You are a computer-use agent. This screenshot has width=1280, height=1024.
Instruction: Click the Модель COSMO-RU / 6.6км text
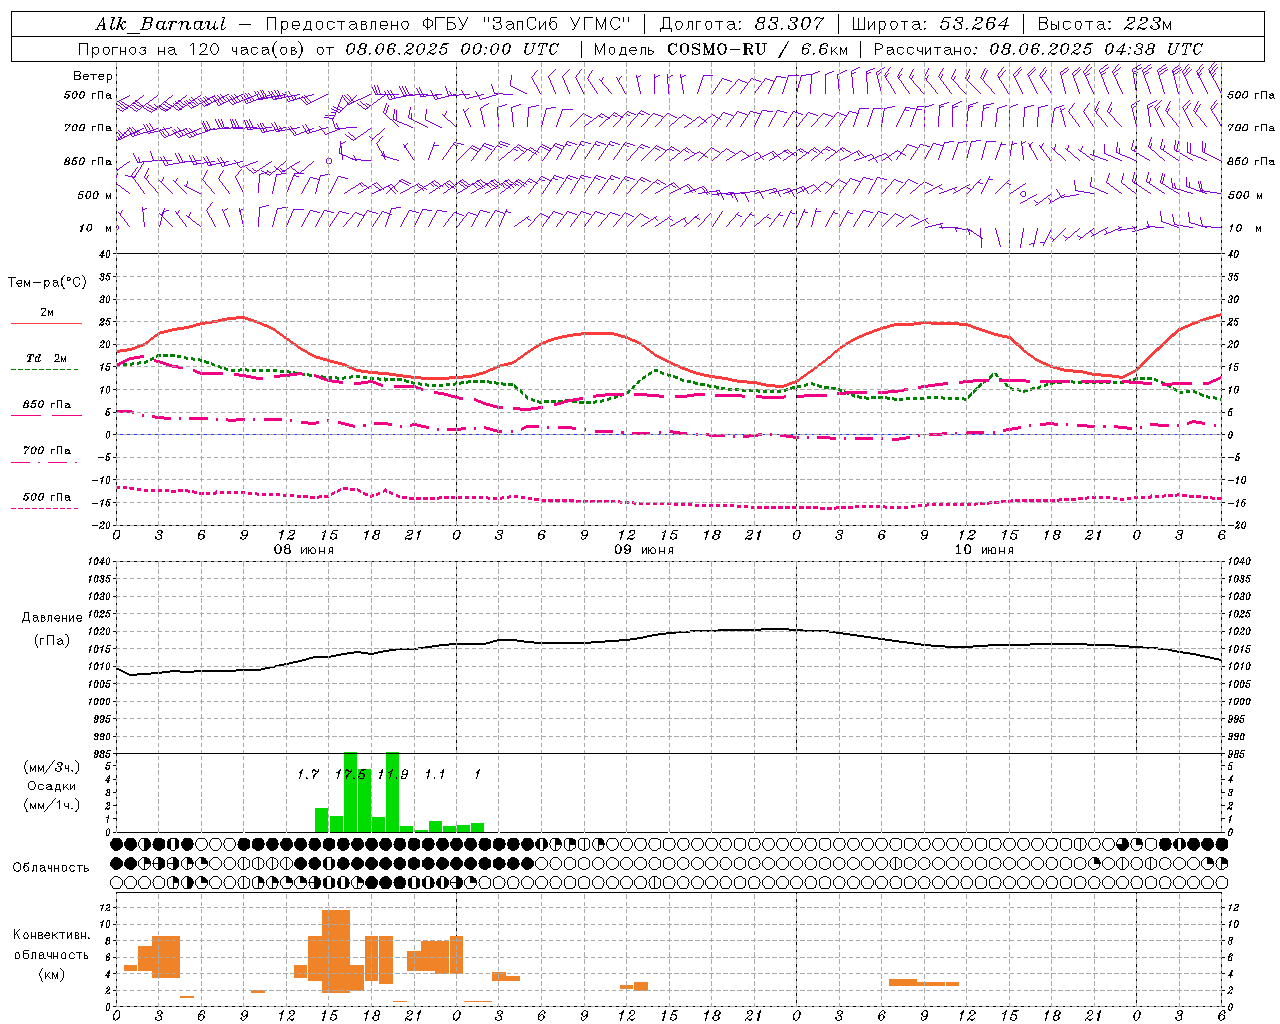tap(720, 49)
